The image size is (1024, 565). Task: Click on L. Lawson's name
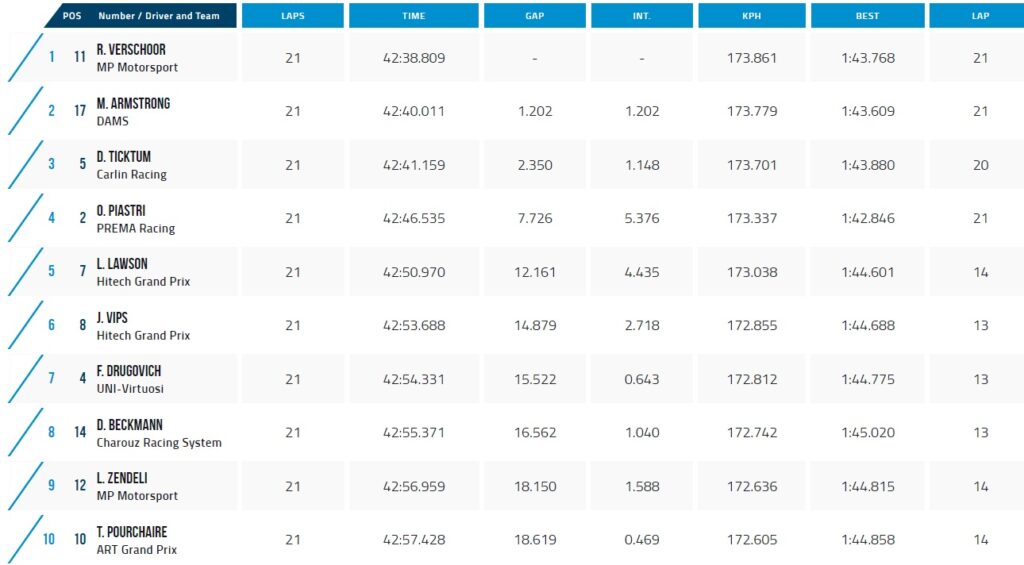[x=122, y=264]
